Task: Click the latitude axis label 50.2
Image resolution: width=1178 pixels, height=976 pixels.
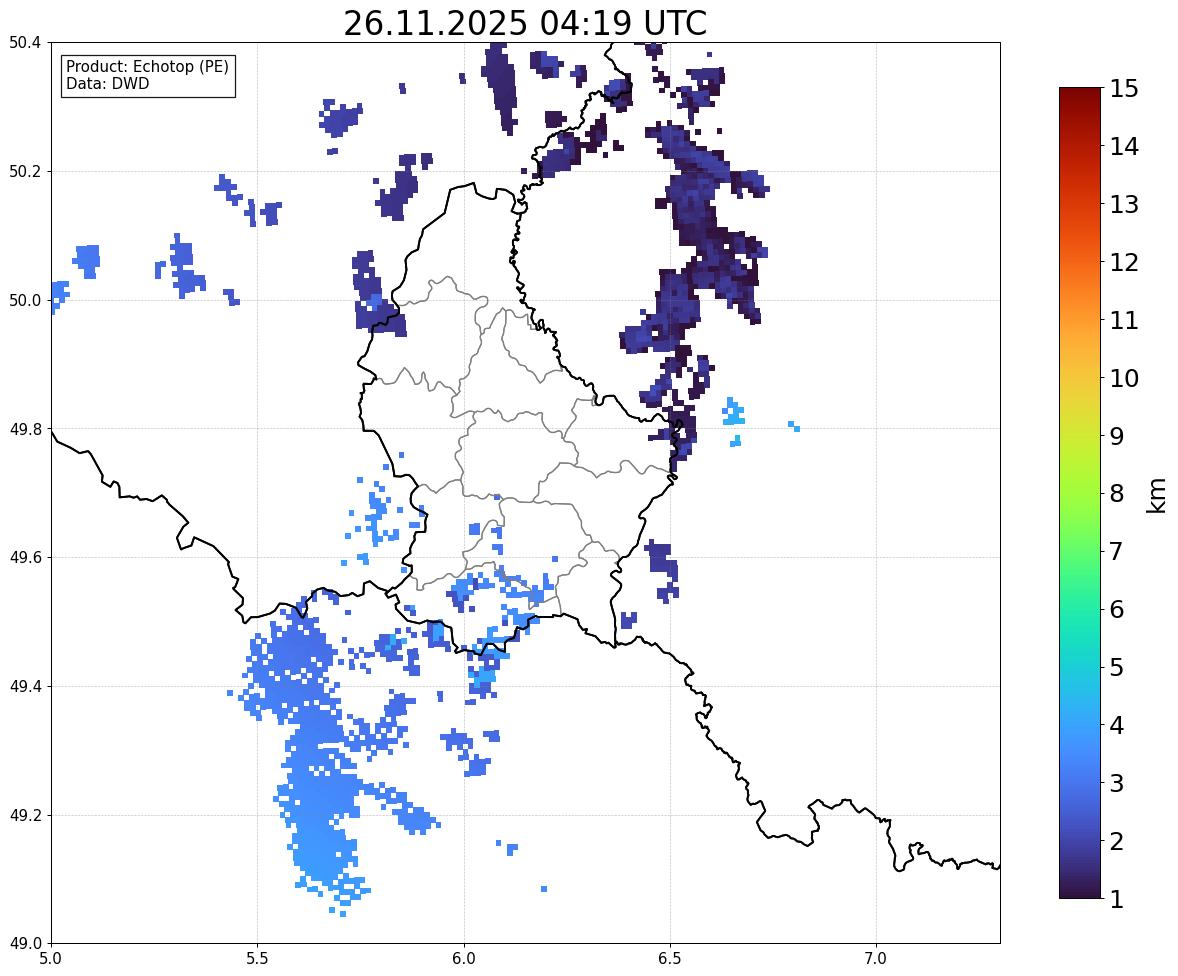Action: click(x=25, y=171)
